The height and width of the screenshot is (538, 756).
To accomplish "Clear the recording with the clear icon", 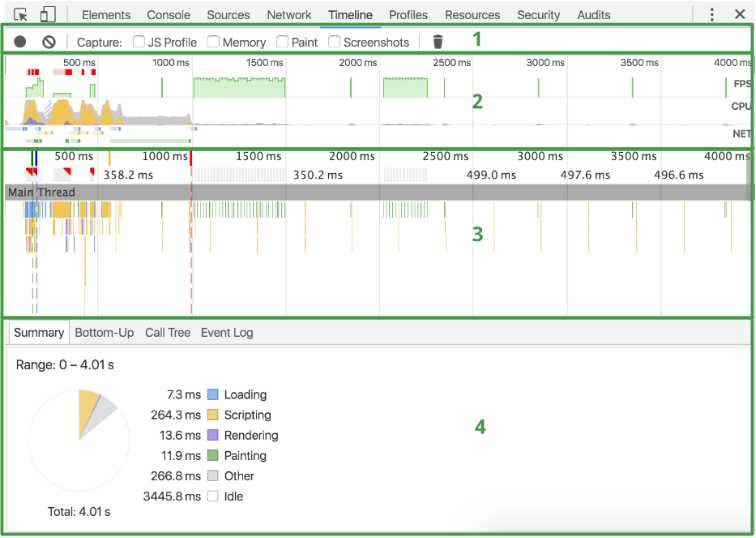I will [49, 42].
